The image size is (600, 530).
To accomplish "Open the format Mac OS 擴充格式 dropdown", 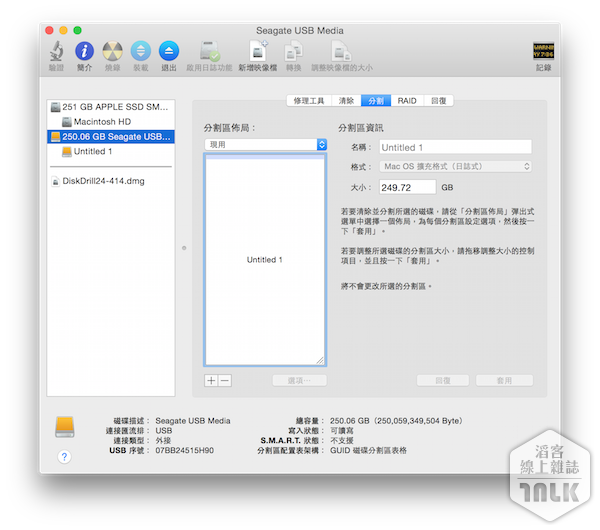I will (455, 166).
